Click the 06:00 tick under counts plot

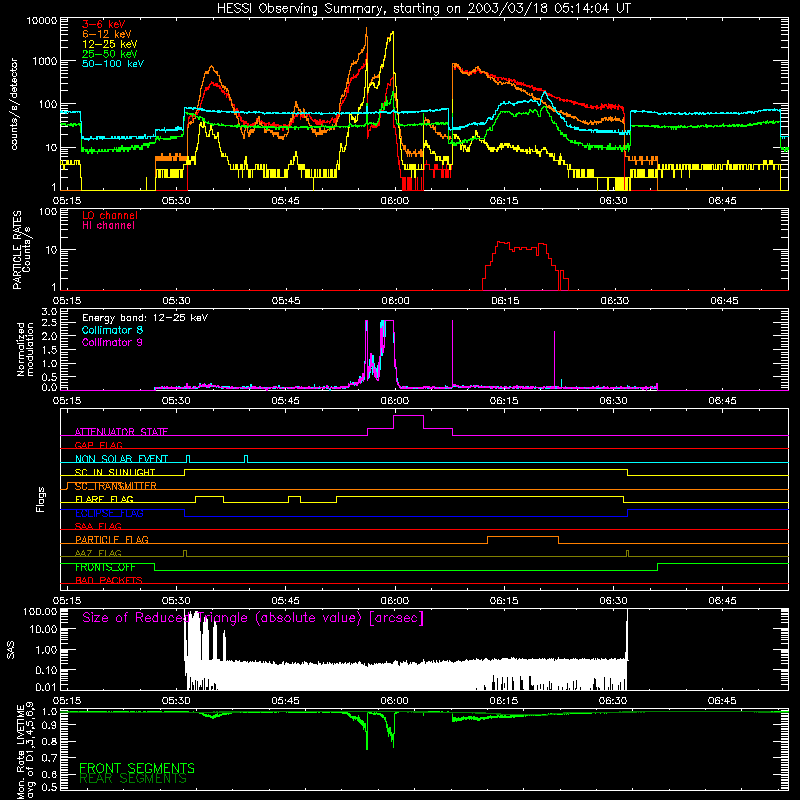click(395, 201)
